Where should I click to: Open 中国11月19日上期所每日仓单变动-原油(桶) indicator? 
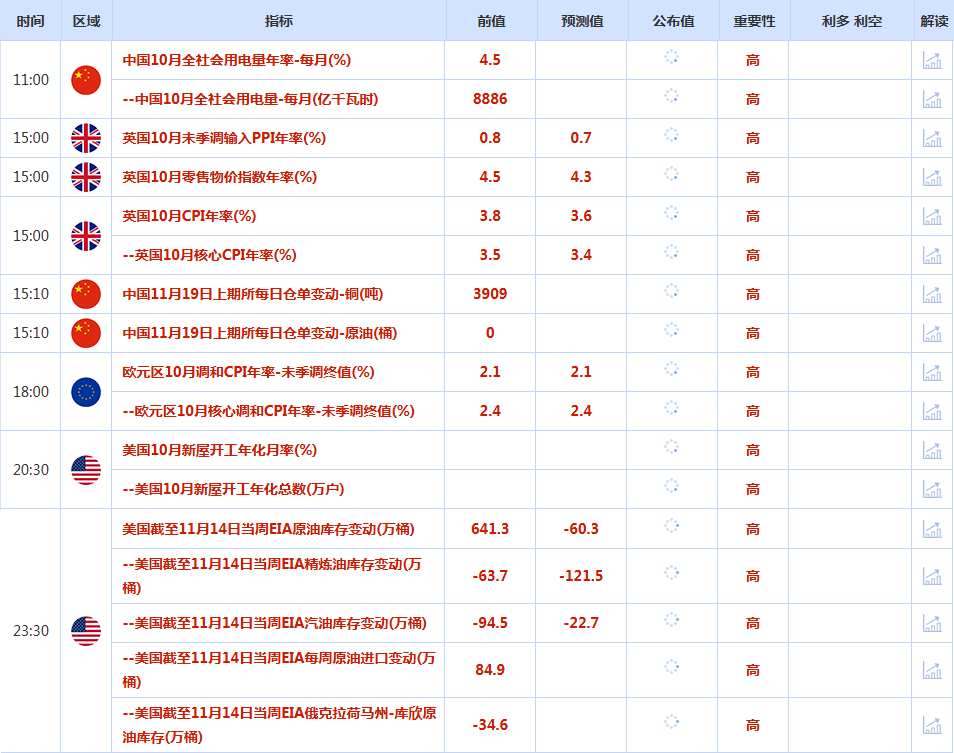pyautogui.click(x=260, y=333)
